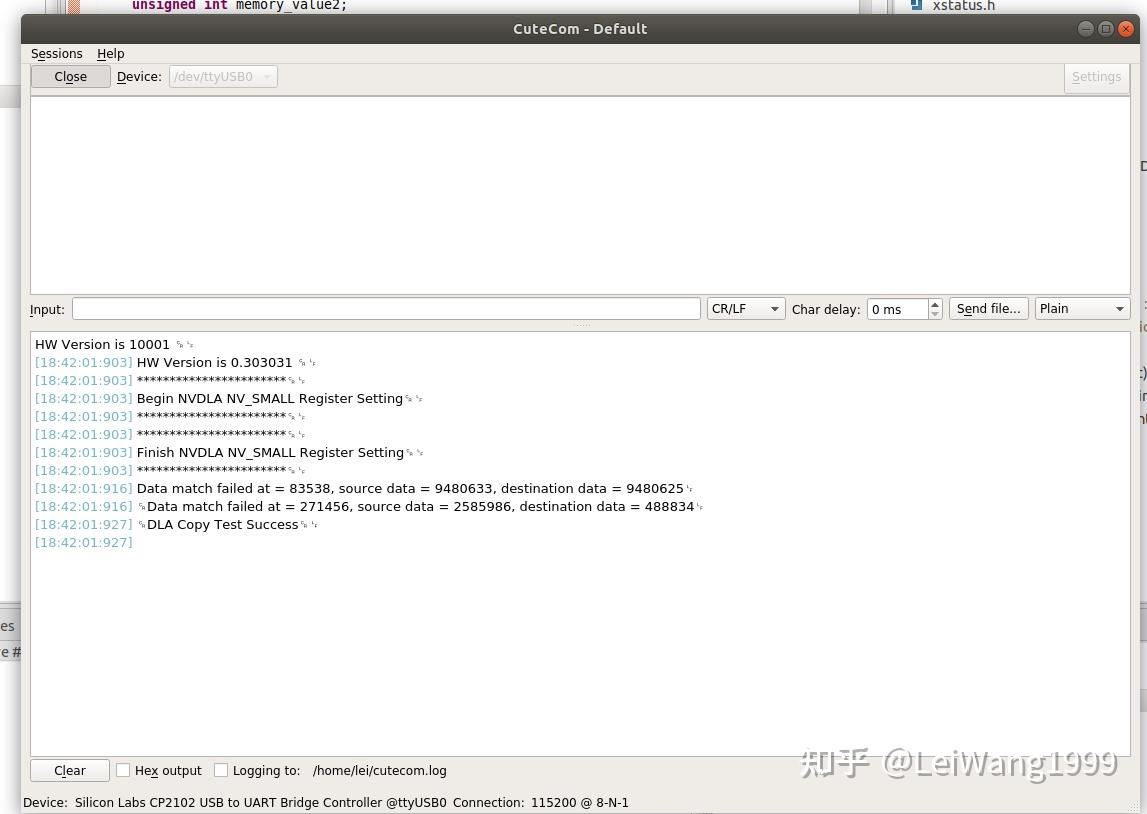Decrease Char delay with the down arrow
Screen dimensions: 1147x814
tap(934, 313)
